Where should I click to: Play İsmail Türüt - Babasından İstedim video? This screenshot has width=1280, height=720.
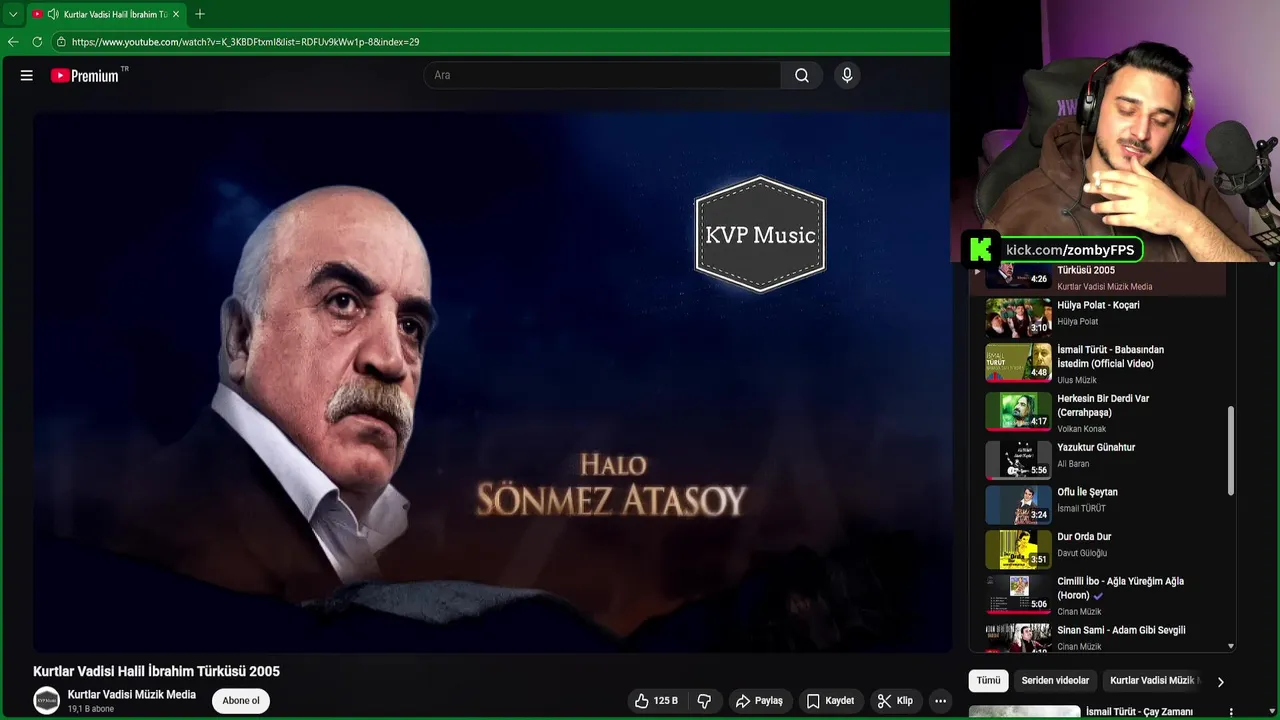[1100, 364]
